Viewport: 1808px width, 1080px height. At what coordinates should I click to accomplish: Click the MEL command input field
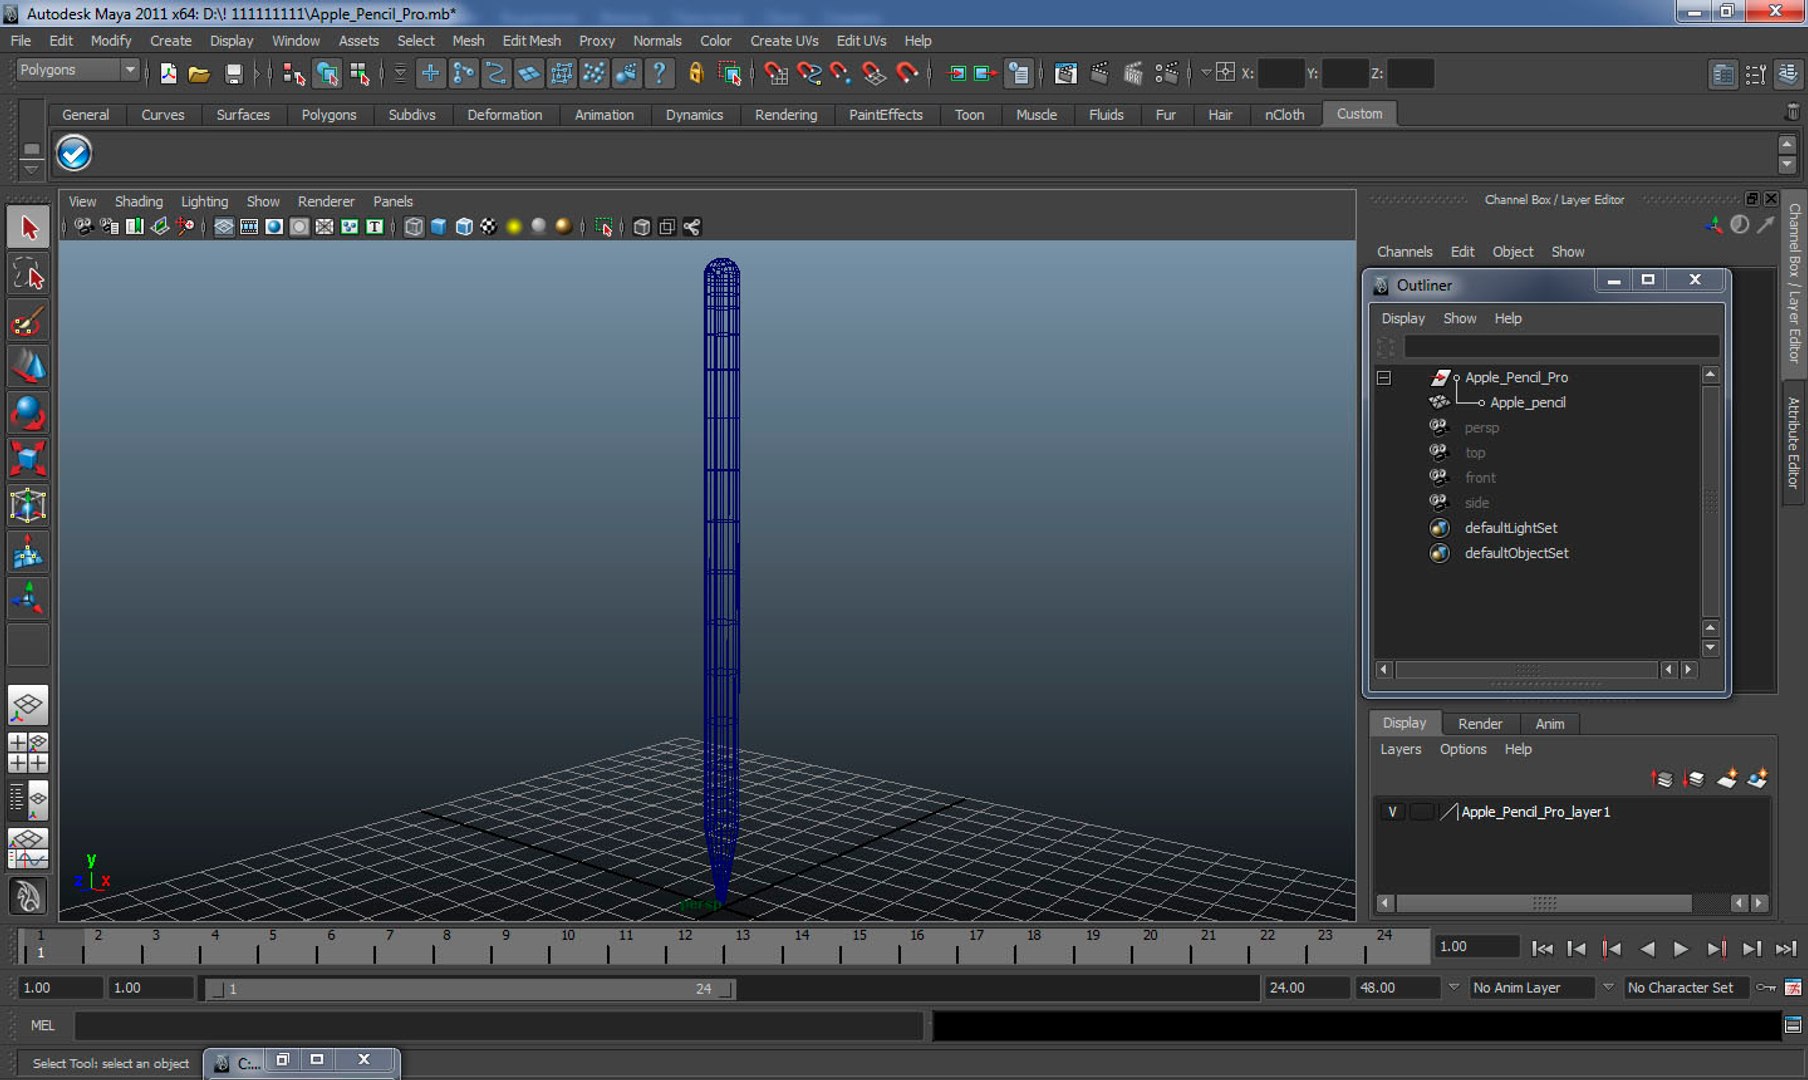pyautogui.click(x=498, y=1025)
